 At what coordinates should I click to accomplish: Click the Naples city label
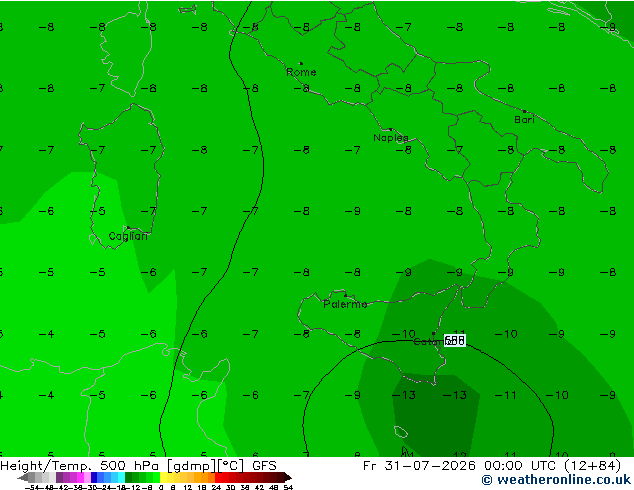[391, 138]
